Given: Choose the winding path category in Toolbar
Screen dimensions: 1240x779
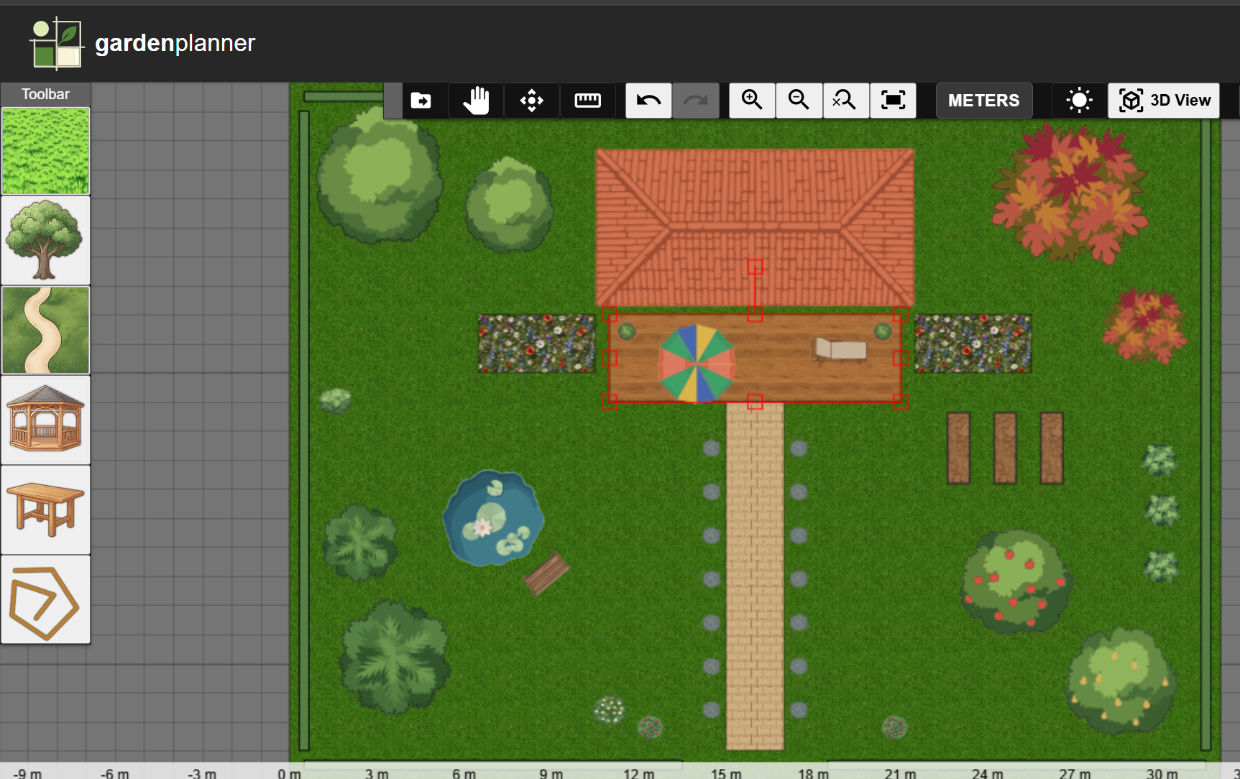Looking at the screenshot, I should pyautogui.click(x=46, y=330).
